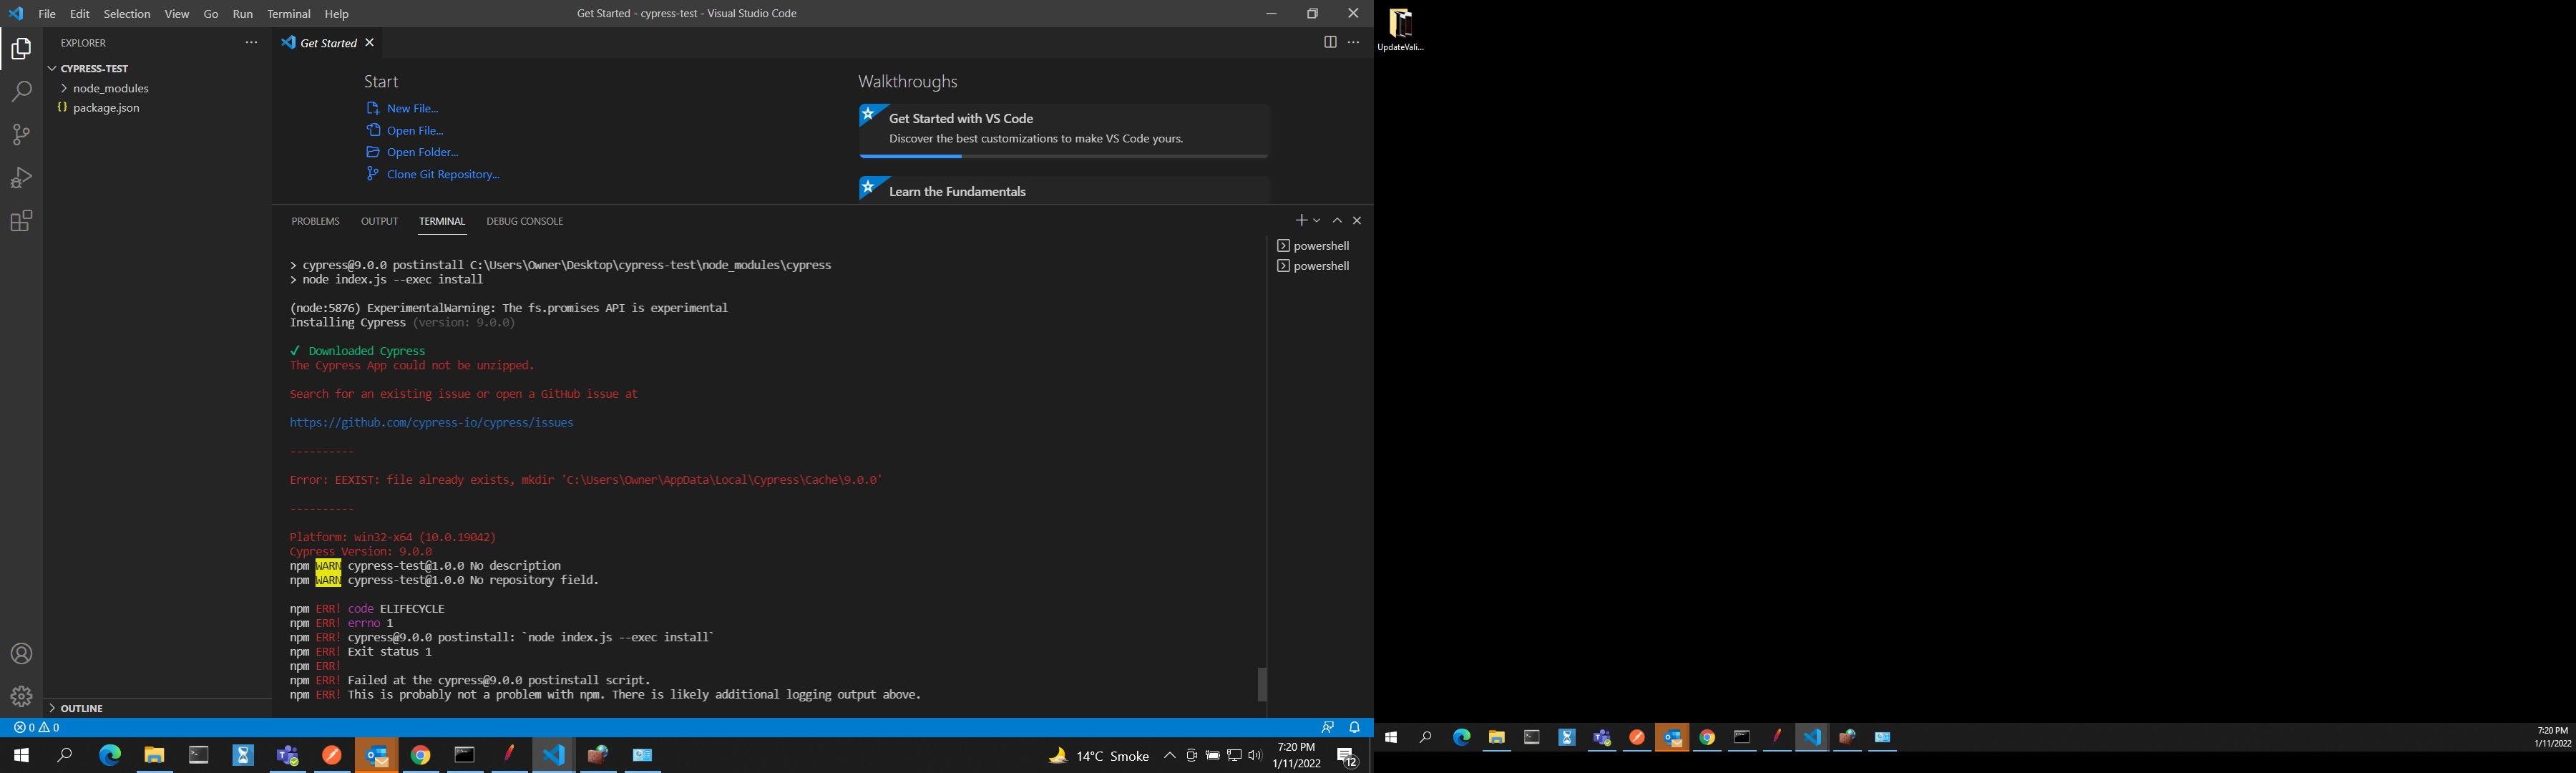Open the Selection menu
This screenshot has width=2576, height=773.
click(127, 14)
